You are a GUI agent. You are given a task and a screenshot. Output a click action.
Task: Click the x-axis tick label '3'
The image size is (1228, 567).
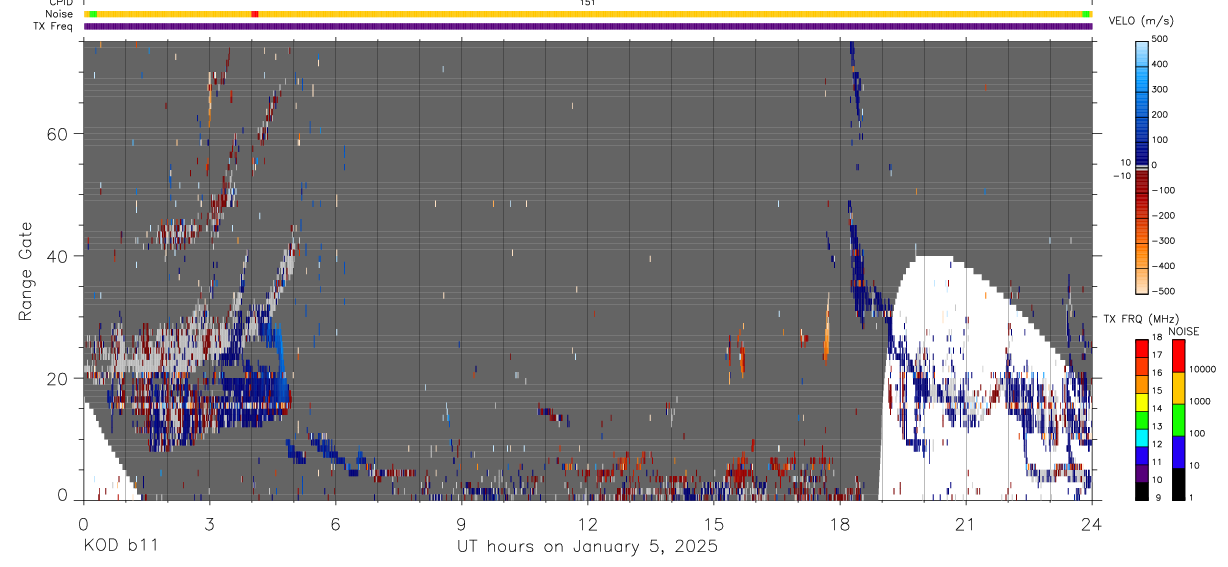[x=209, y=523]
